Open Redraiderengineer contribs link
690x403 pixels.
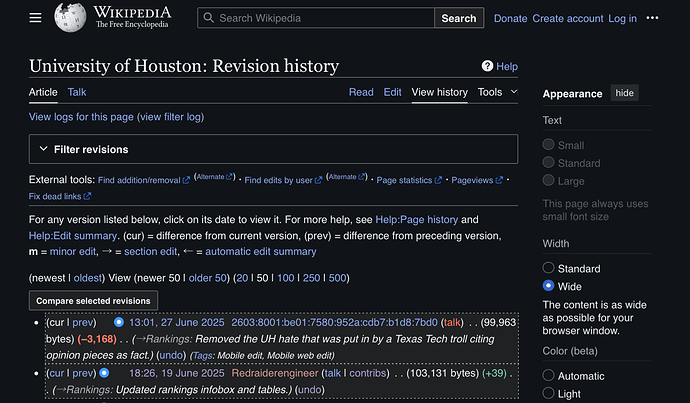point(367,373)
